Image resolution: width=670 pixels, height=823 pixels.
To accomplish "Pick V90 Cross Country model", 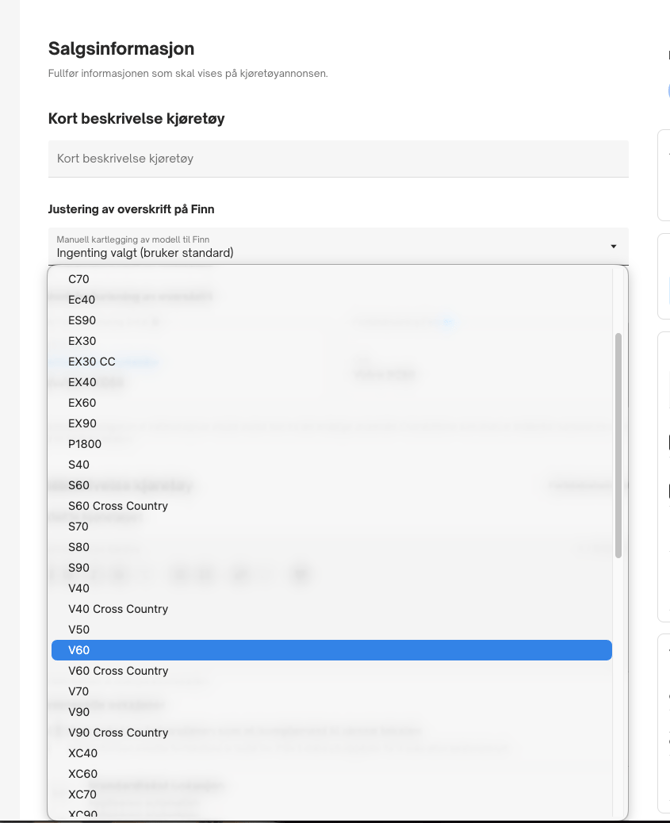I will (x=118, y=733).
